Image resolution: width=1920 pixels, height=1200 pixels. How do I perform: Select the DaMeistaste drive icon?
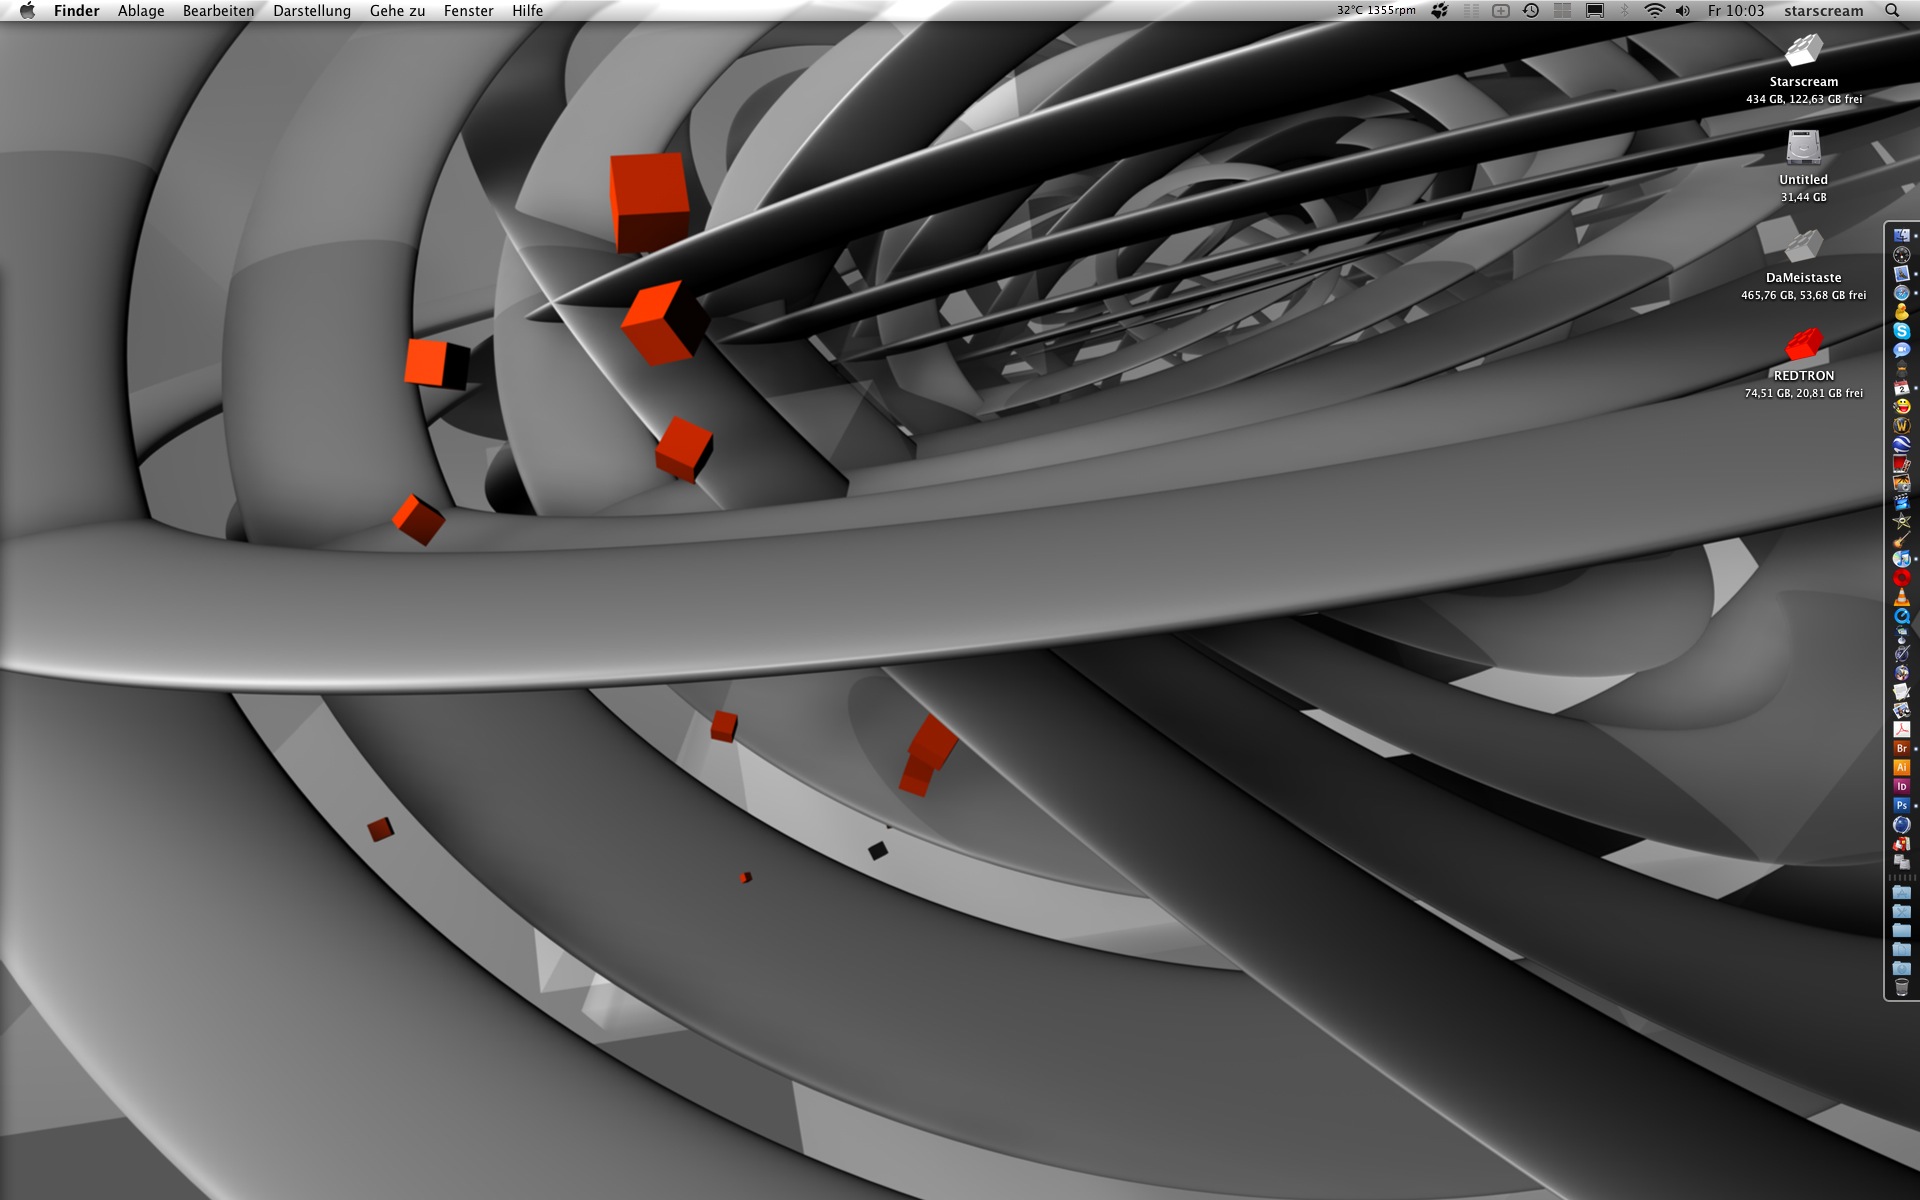pyautogui.click(x=1804, y=246)
